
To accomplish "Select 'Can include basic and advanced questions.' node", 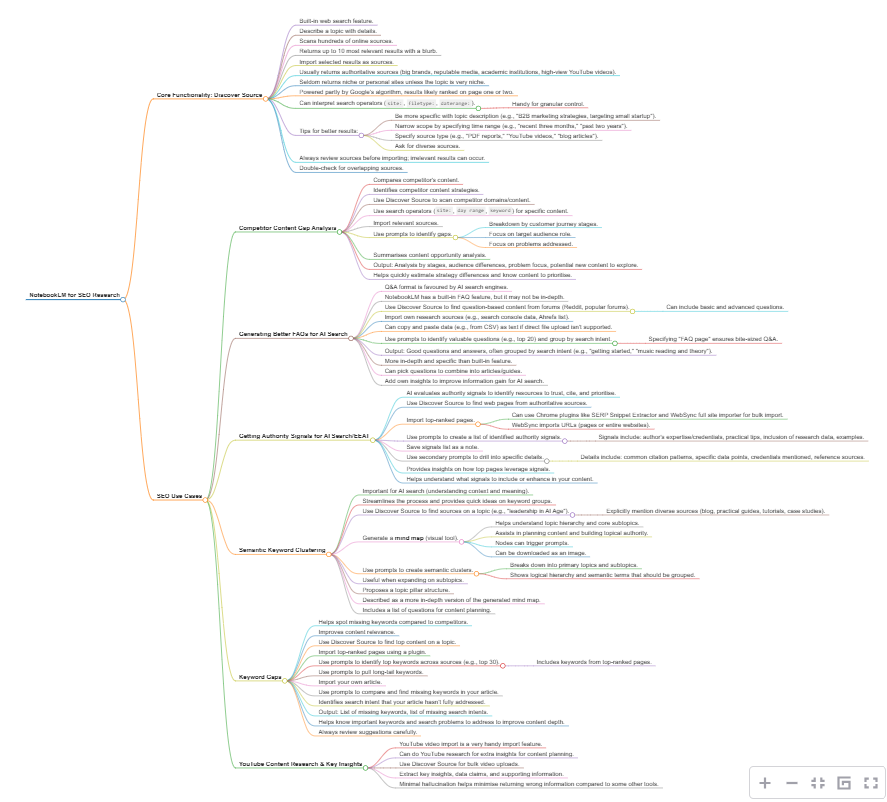I will [725, 307].
